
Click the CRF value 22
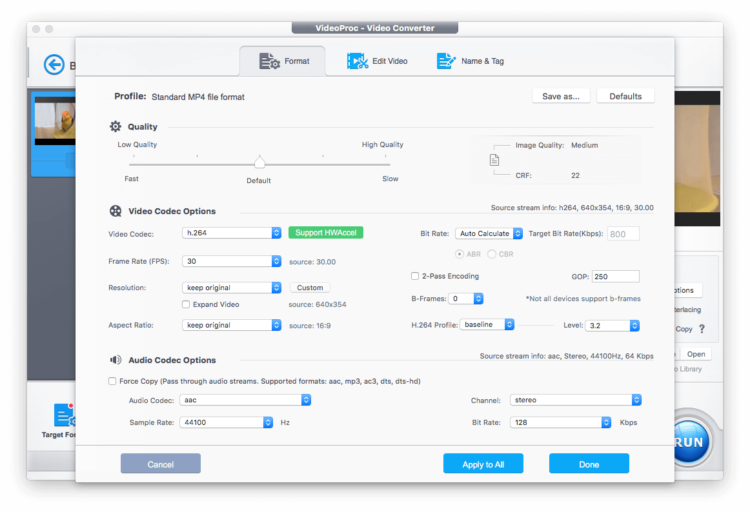(575, 176)
